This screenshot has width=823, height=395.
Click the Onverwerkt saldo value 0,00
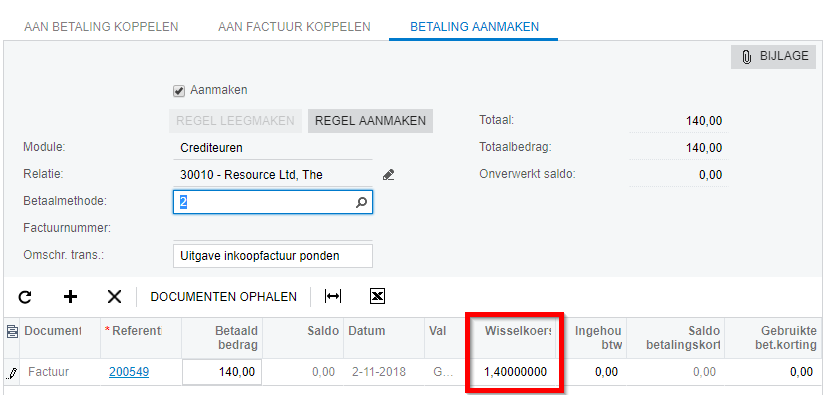pyautogui.click(x=711, y=175)
